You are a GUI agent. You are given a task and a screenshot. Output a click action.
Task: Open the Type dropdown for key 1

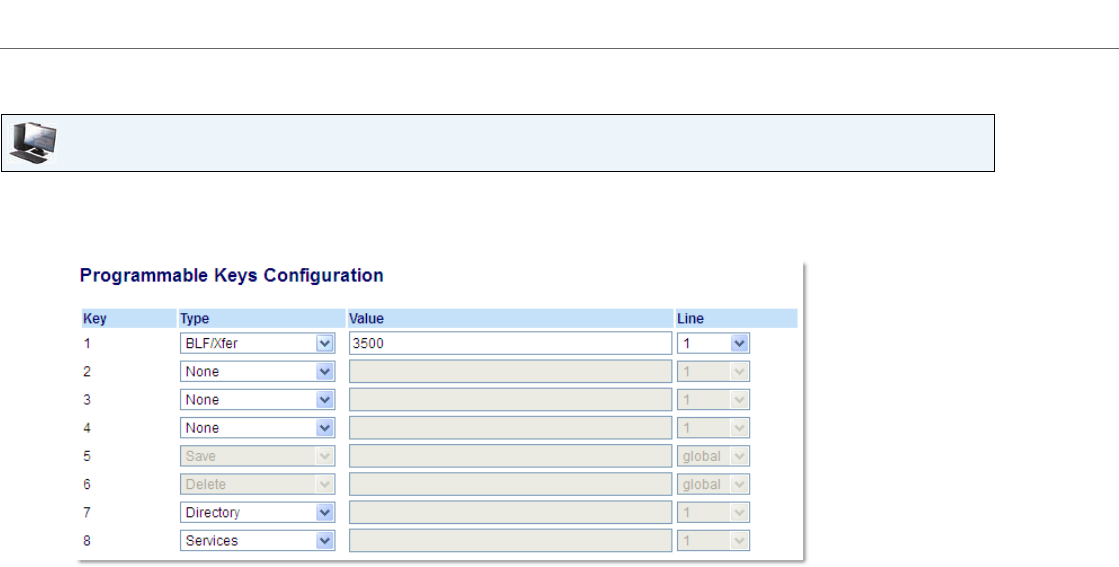(x=257, y=343)
